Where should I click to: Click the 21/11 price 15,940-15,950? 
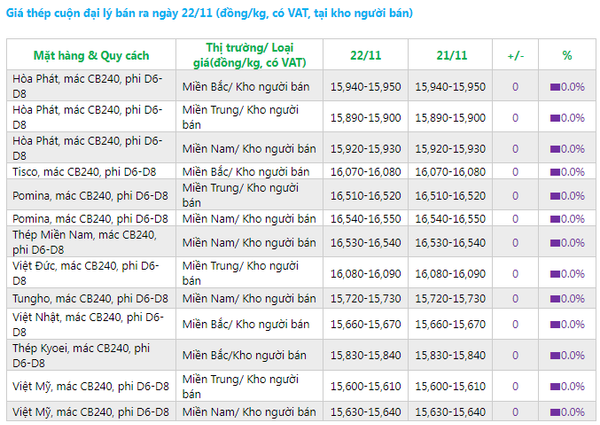[450, 86]
